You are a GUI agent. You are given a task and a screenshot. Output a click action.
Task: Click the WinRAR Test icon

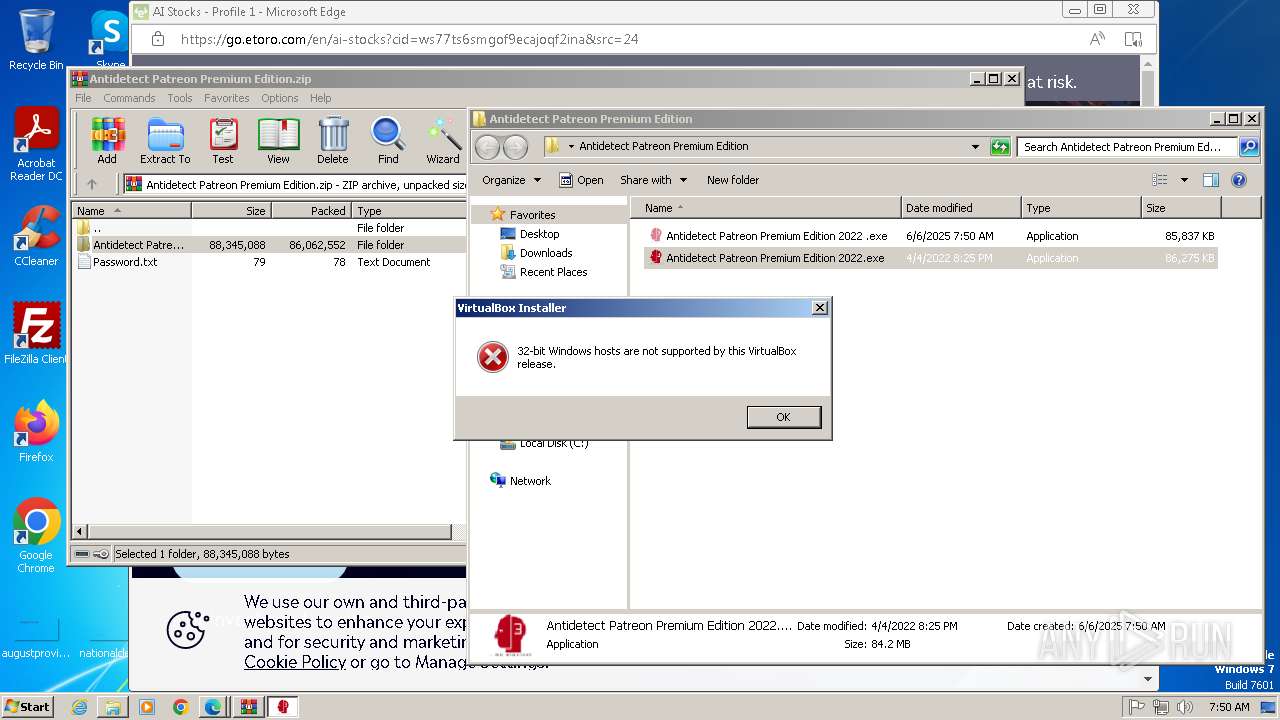tap(223, 140)
